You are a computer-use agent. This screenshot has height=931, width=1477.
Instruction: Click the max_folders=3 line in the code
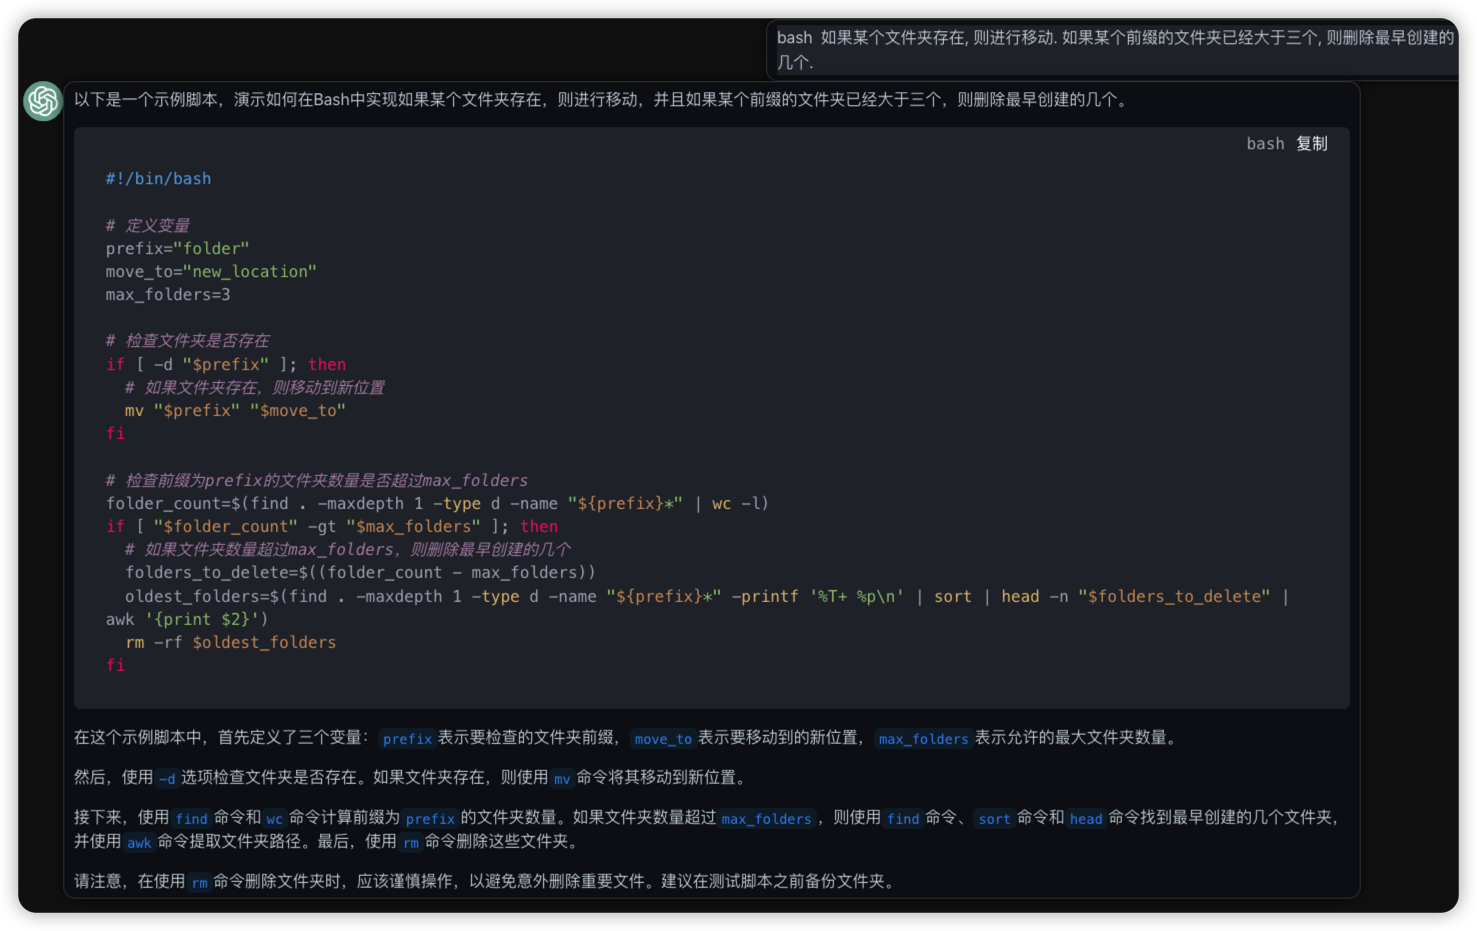click(x=168, y=295)
